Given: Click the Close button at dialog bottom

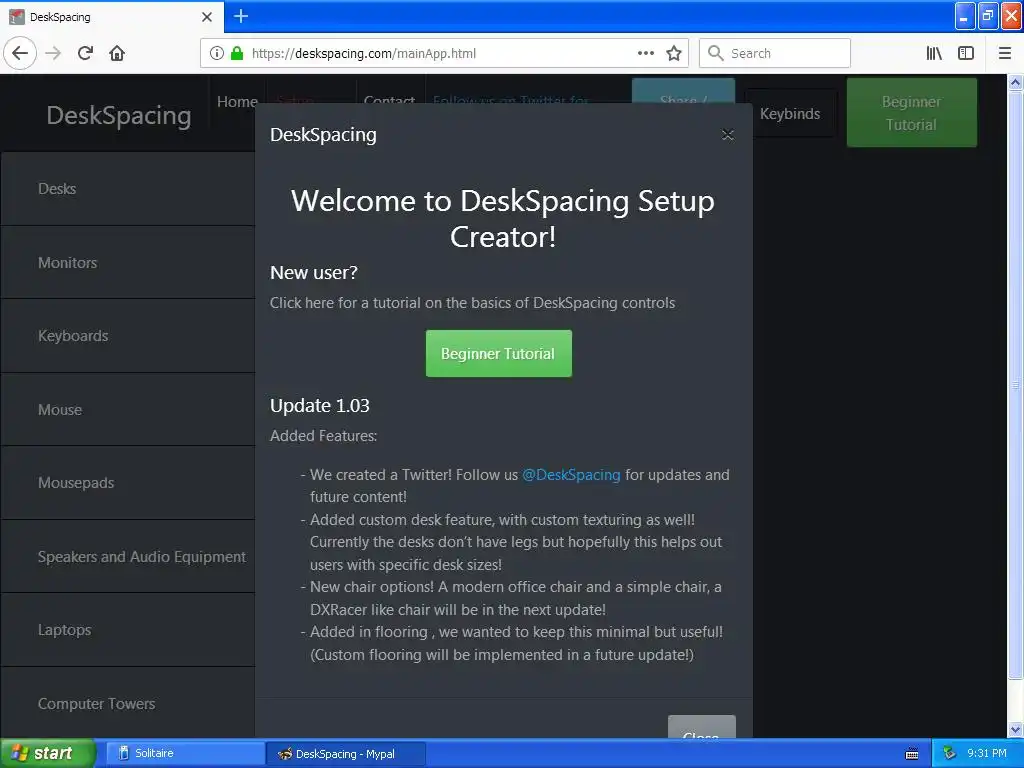Looking at the screenshot, I should click(701, 727).
